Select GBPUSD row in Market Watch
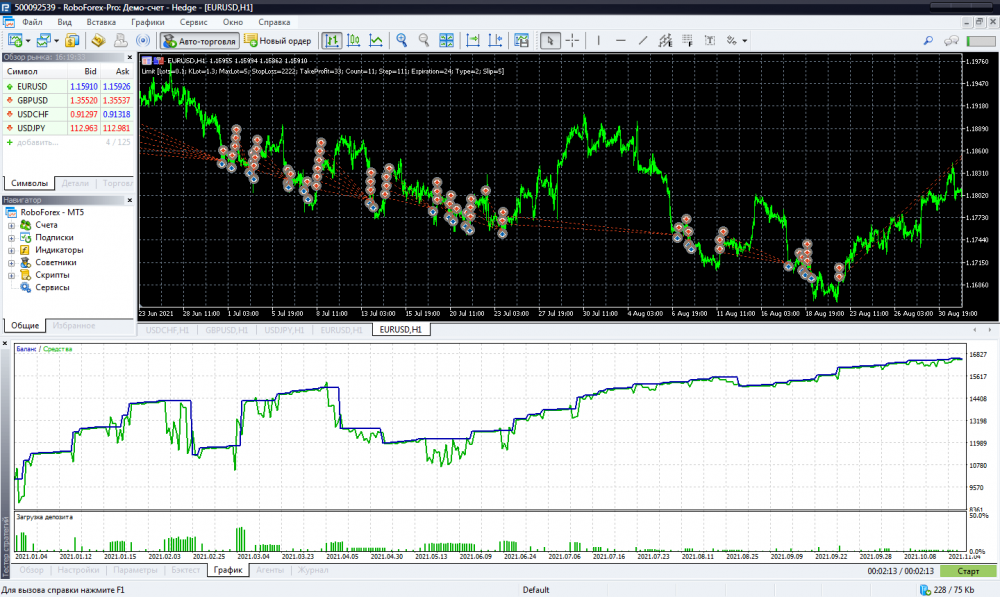The image size is (1000, 597). click(33, 100)
